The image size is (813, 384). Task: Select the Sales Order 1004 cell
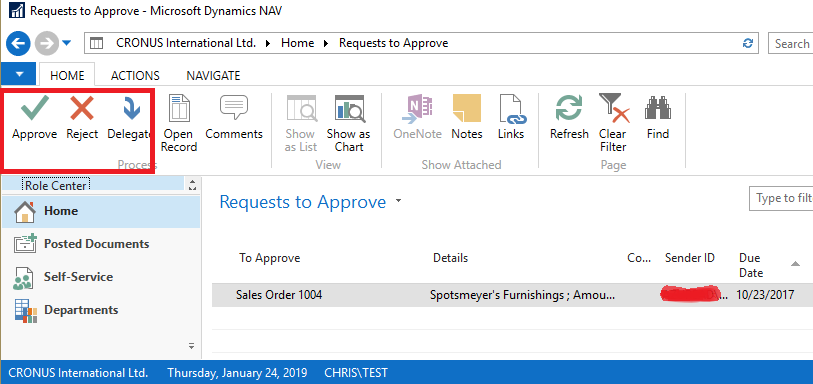[x=279, y=295]
